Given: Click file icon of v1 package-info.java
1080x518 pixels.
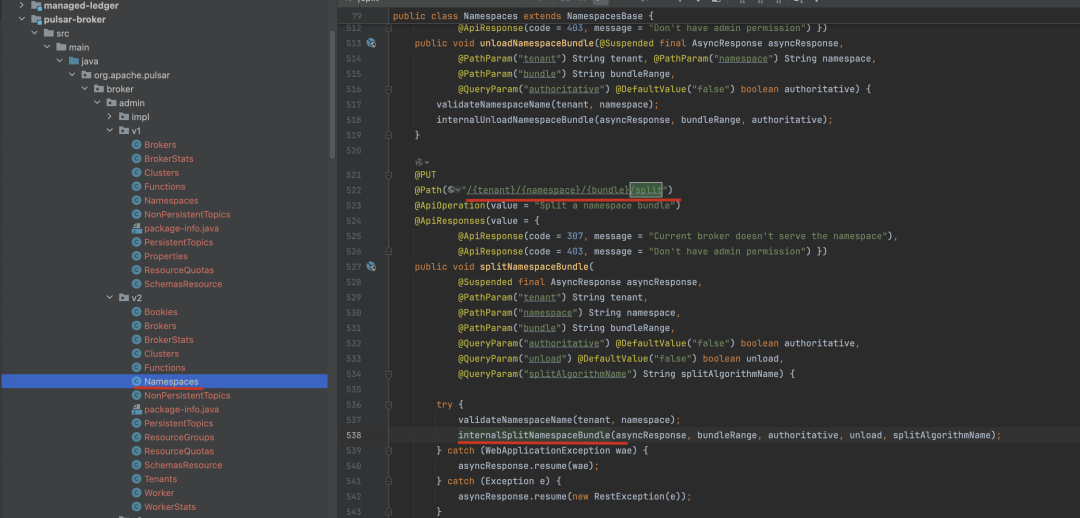Looking at the screenshot, I should [136, 229].
